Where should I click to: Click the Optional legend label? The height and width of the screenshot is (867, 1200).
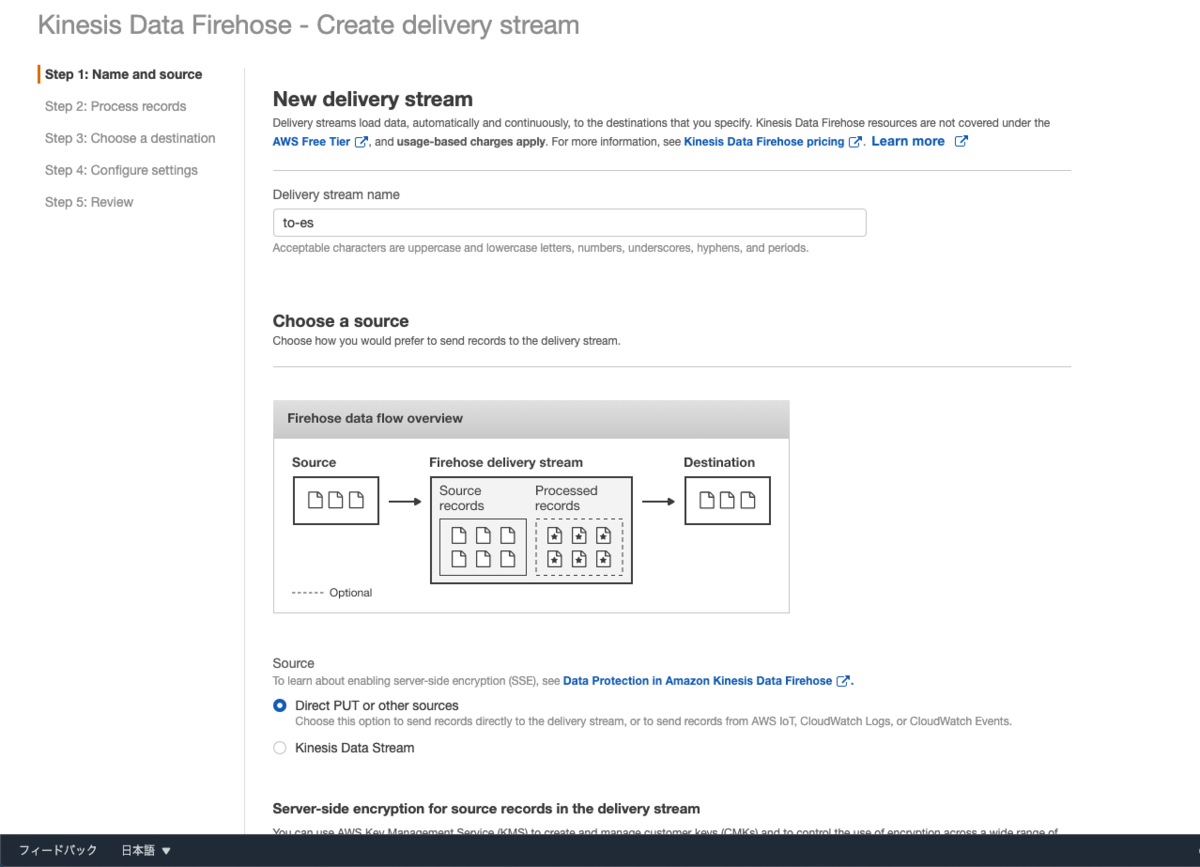pos(350,593)
